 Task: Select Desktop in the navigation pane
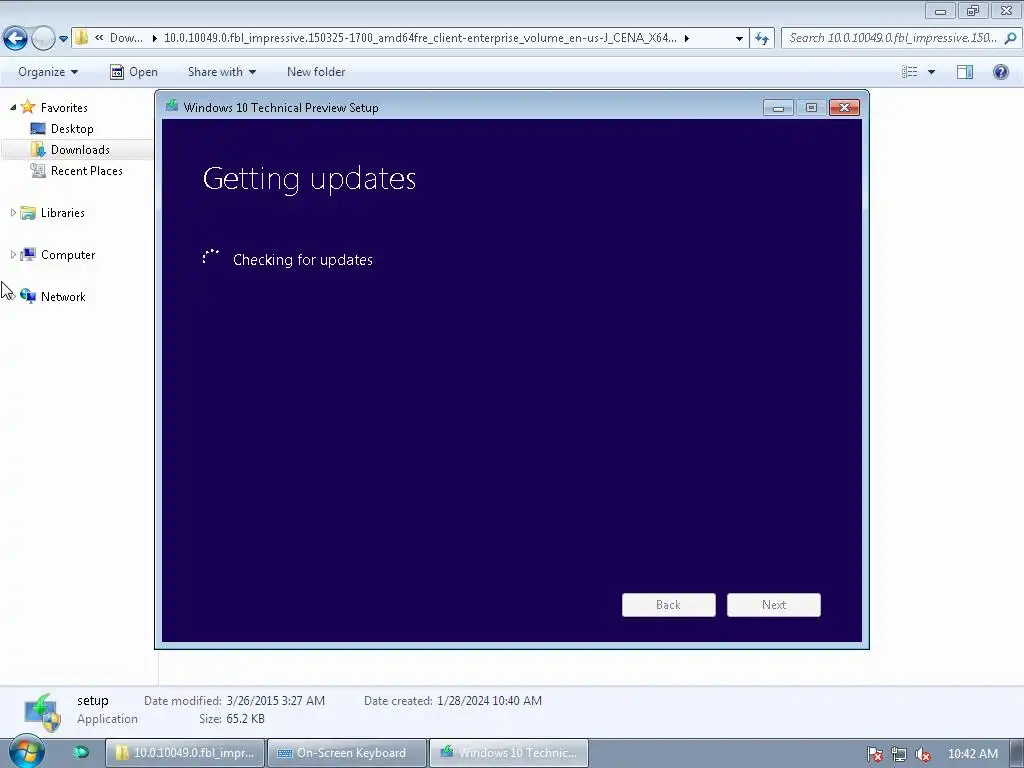pyautogui.click(x=72, y=129)
